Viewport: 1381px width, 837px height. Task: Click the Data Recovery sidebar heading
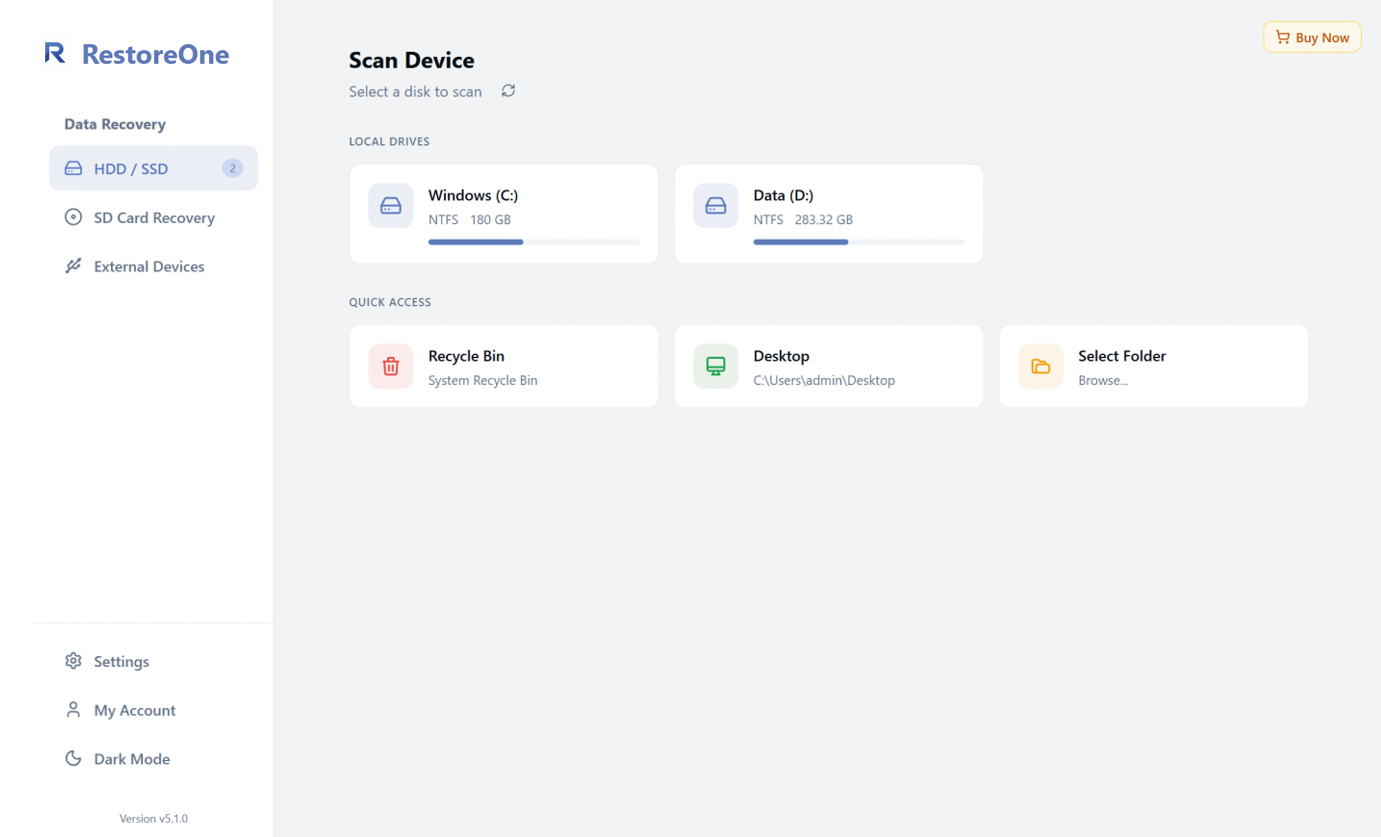coord(115,124)
